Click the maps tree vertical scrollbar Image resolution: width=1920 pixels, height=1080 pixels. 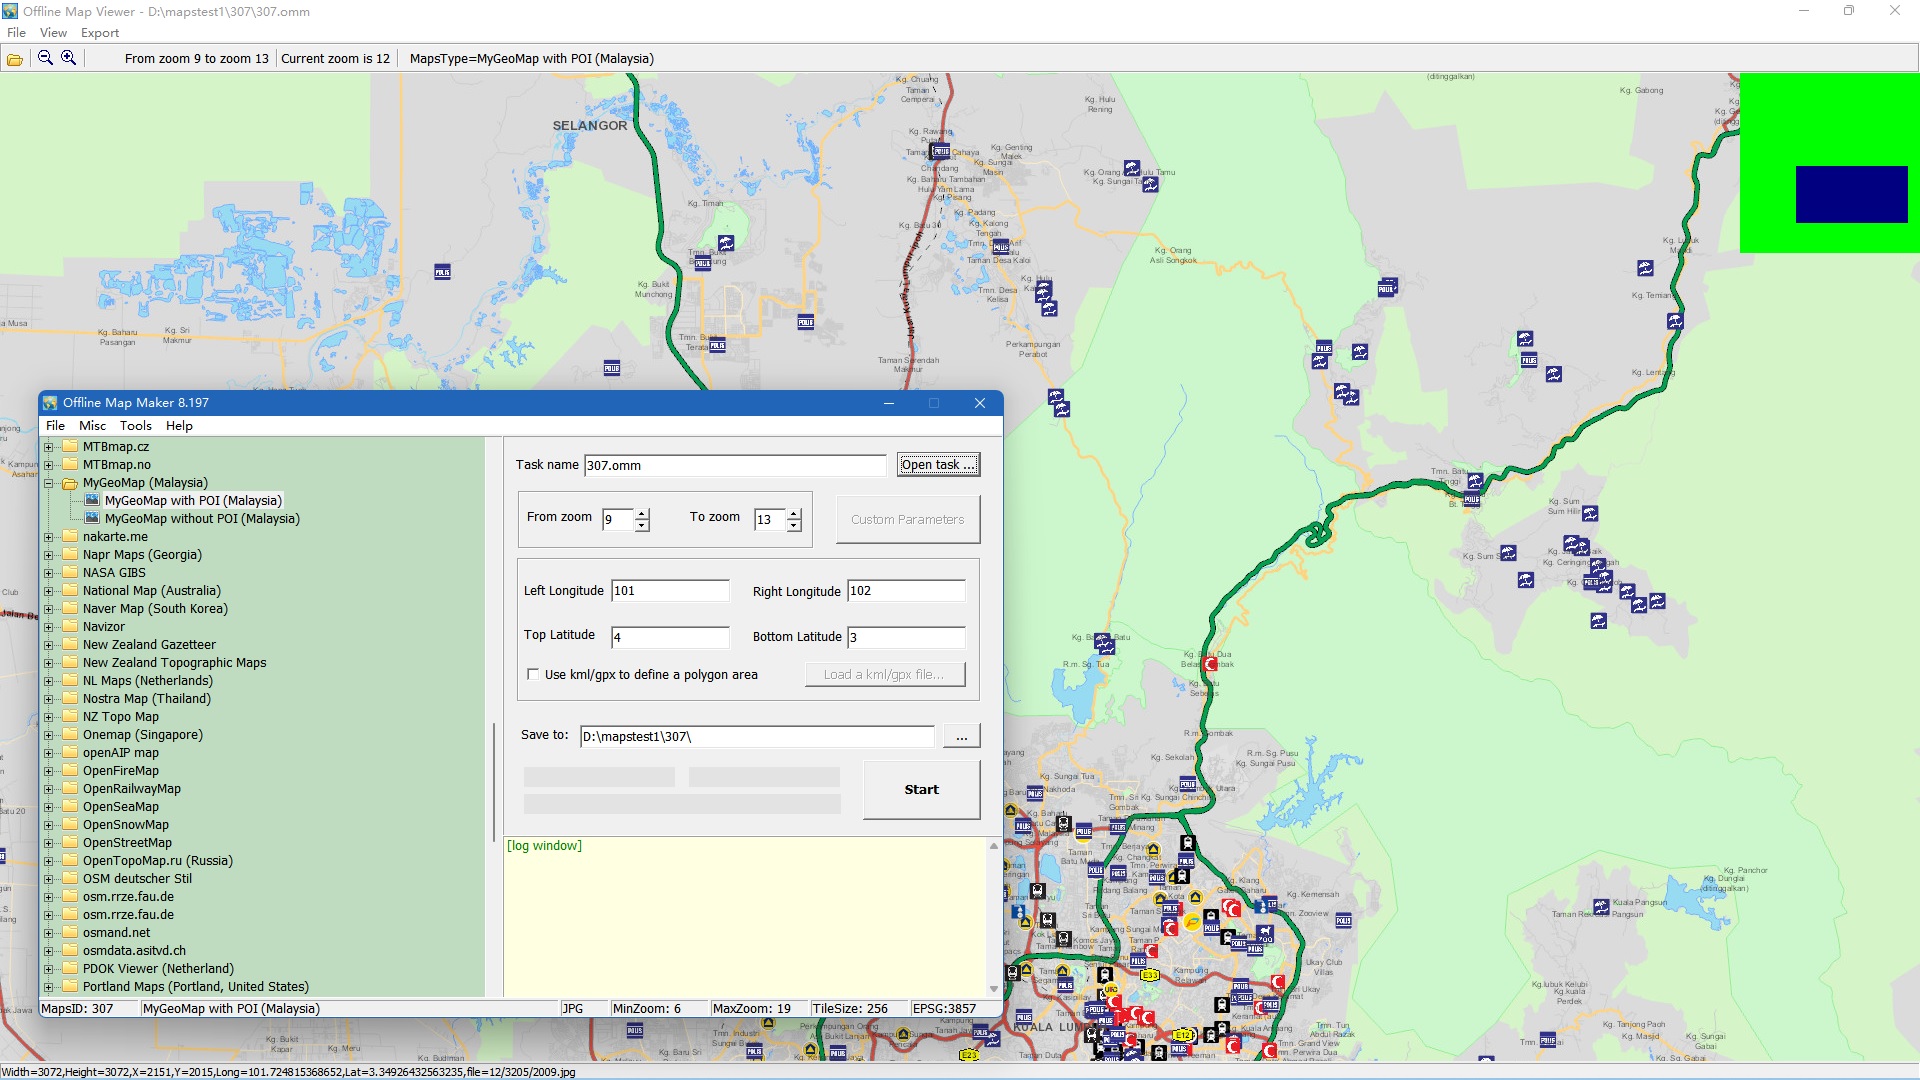coord(494,781)
